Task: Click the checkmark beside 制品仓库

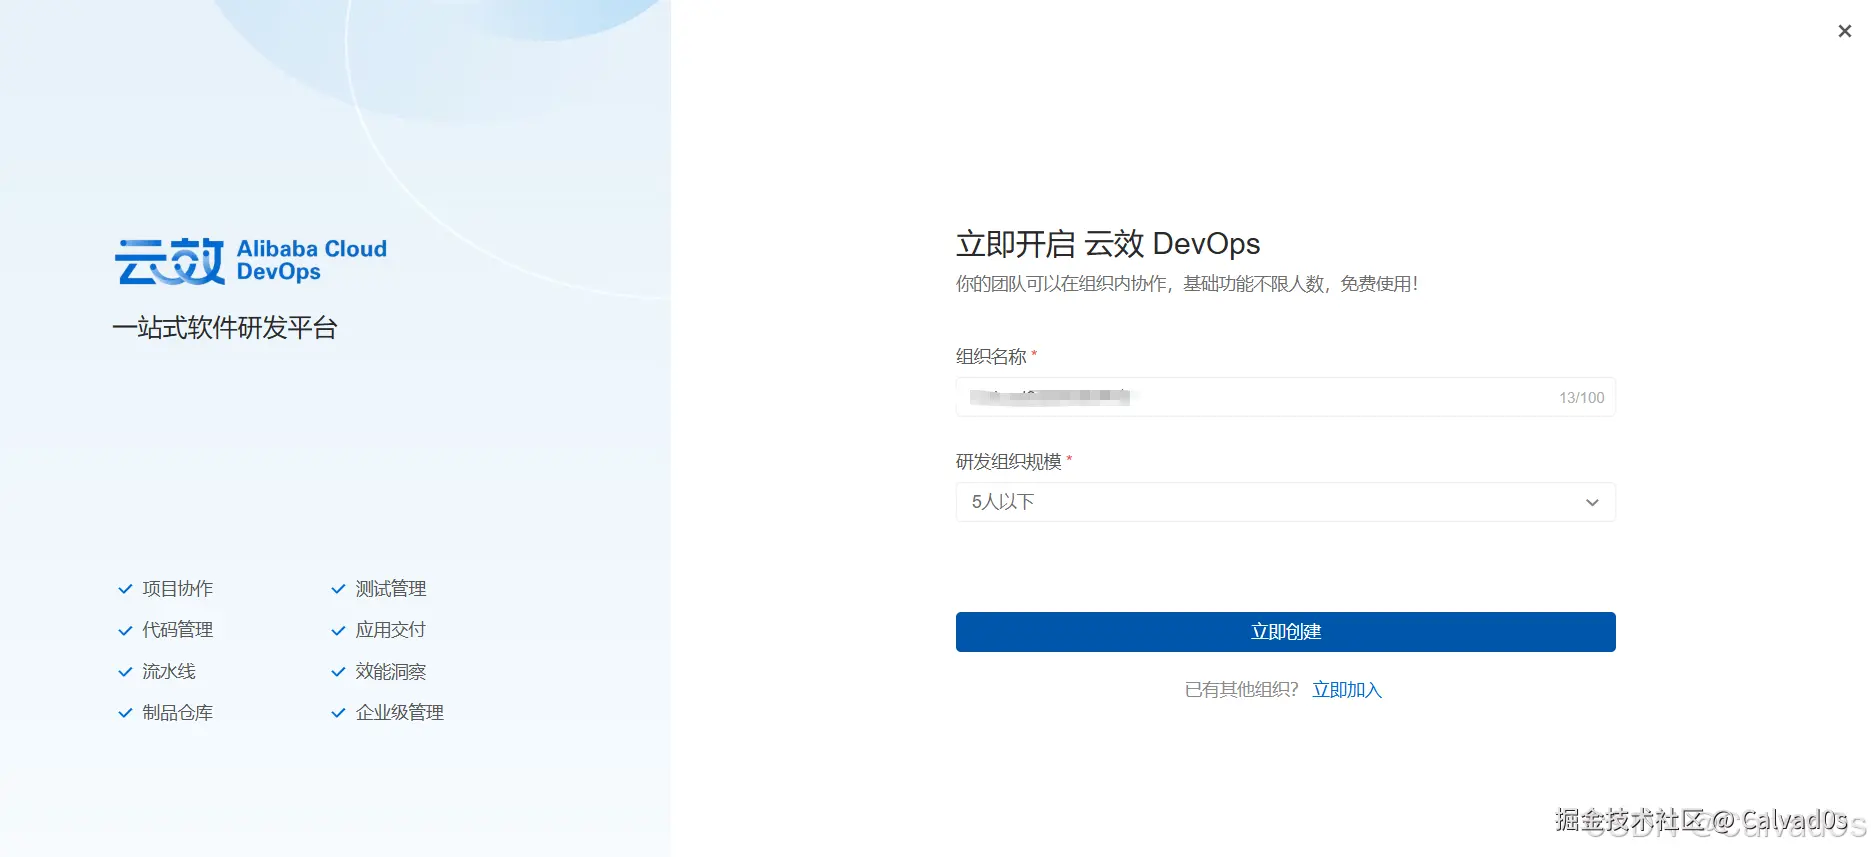Action: tap(125, 713)
